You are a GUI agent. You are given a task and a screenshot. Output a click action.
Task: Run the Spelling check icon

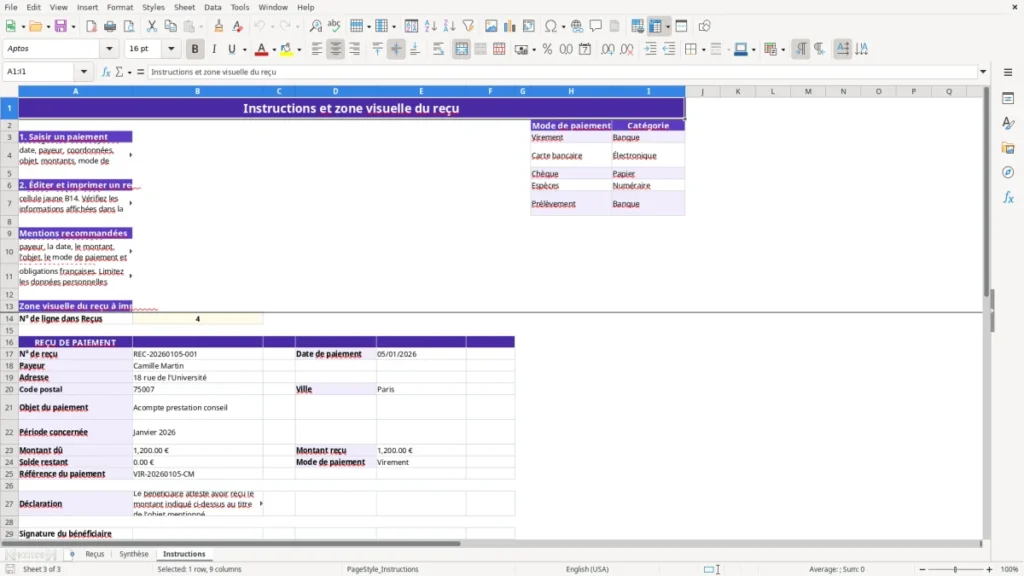334,26
